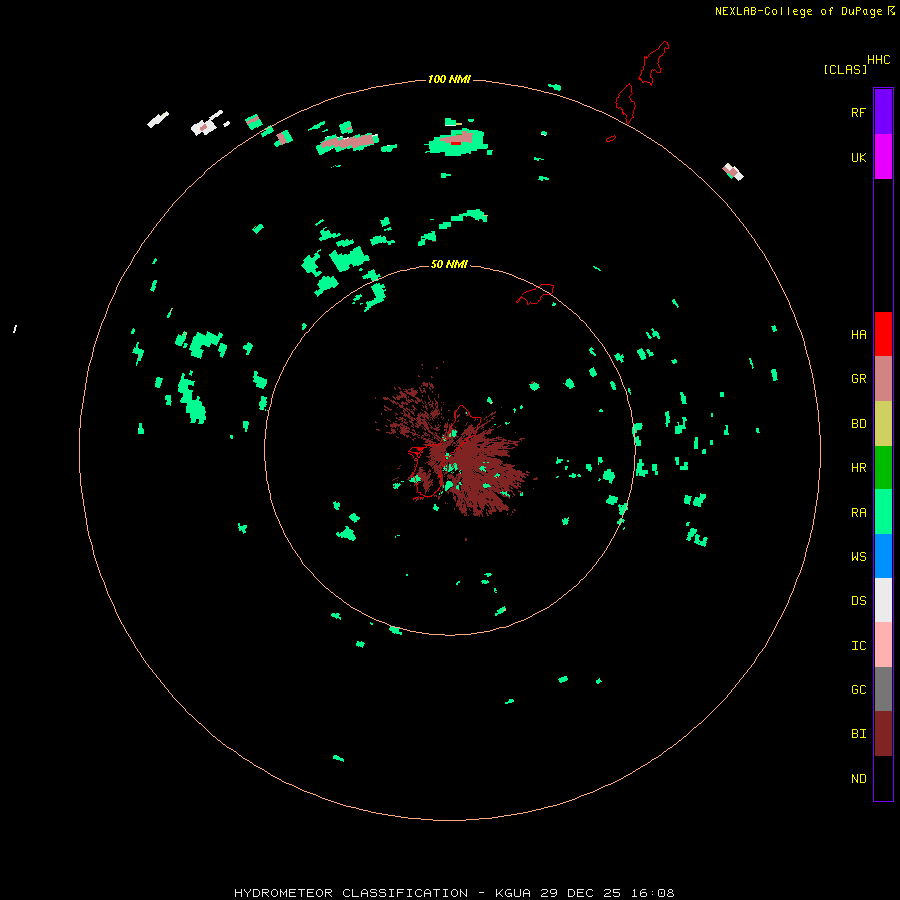900x900 pixels.
Task: Click the [CLAS] units label
Action: [845, 69]
